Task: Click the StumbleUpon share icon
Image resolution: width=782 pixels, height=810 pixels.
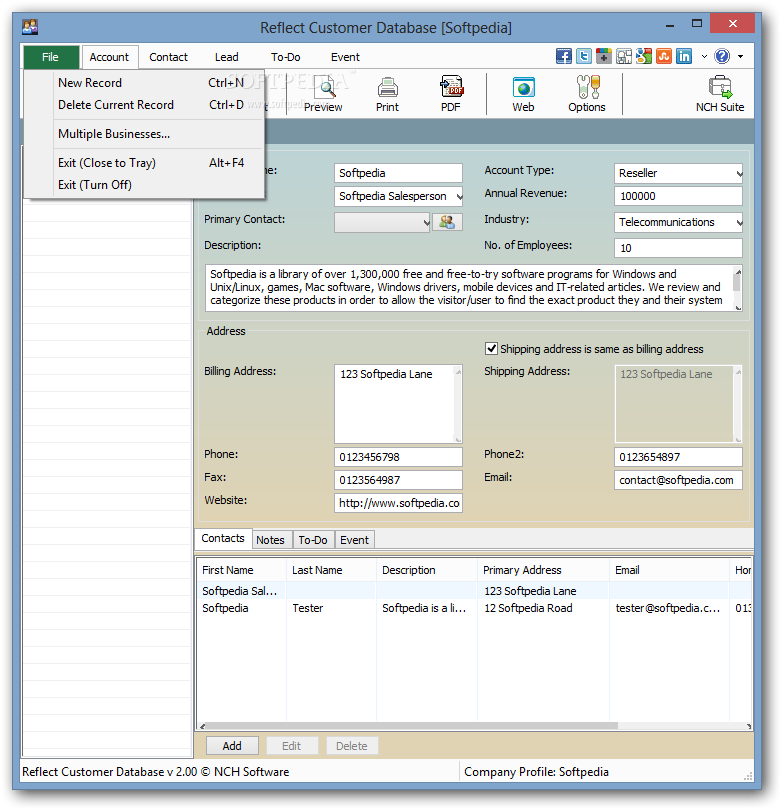Action: click(664, 56)
